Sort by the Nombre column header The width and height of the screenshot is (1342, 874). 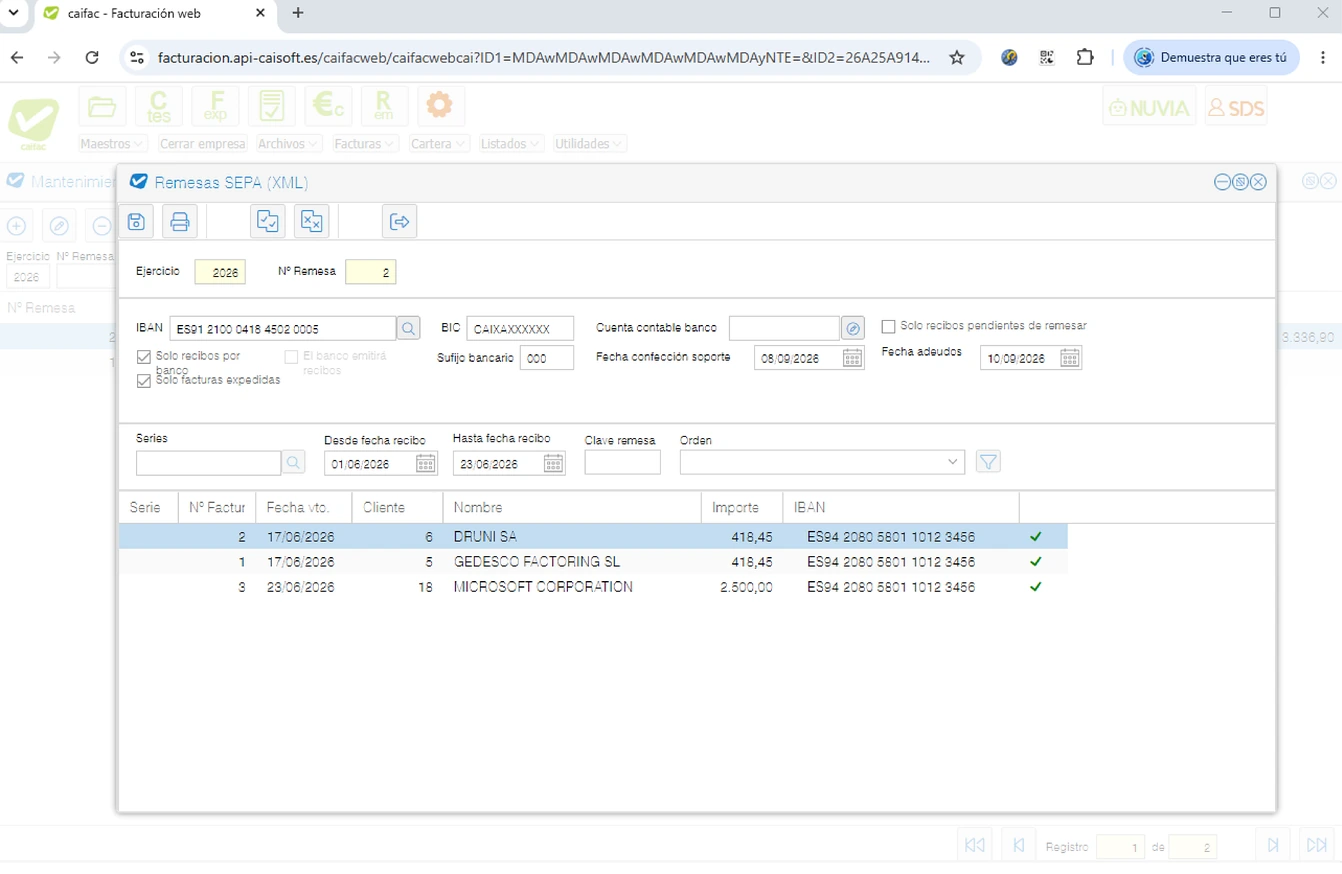coord(572,508)
